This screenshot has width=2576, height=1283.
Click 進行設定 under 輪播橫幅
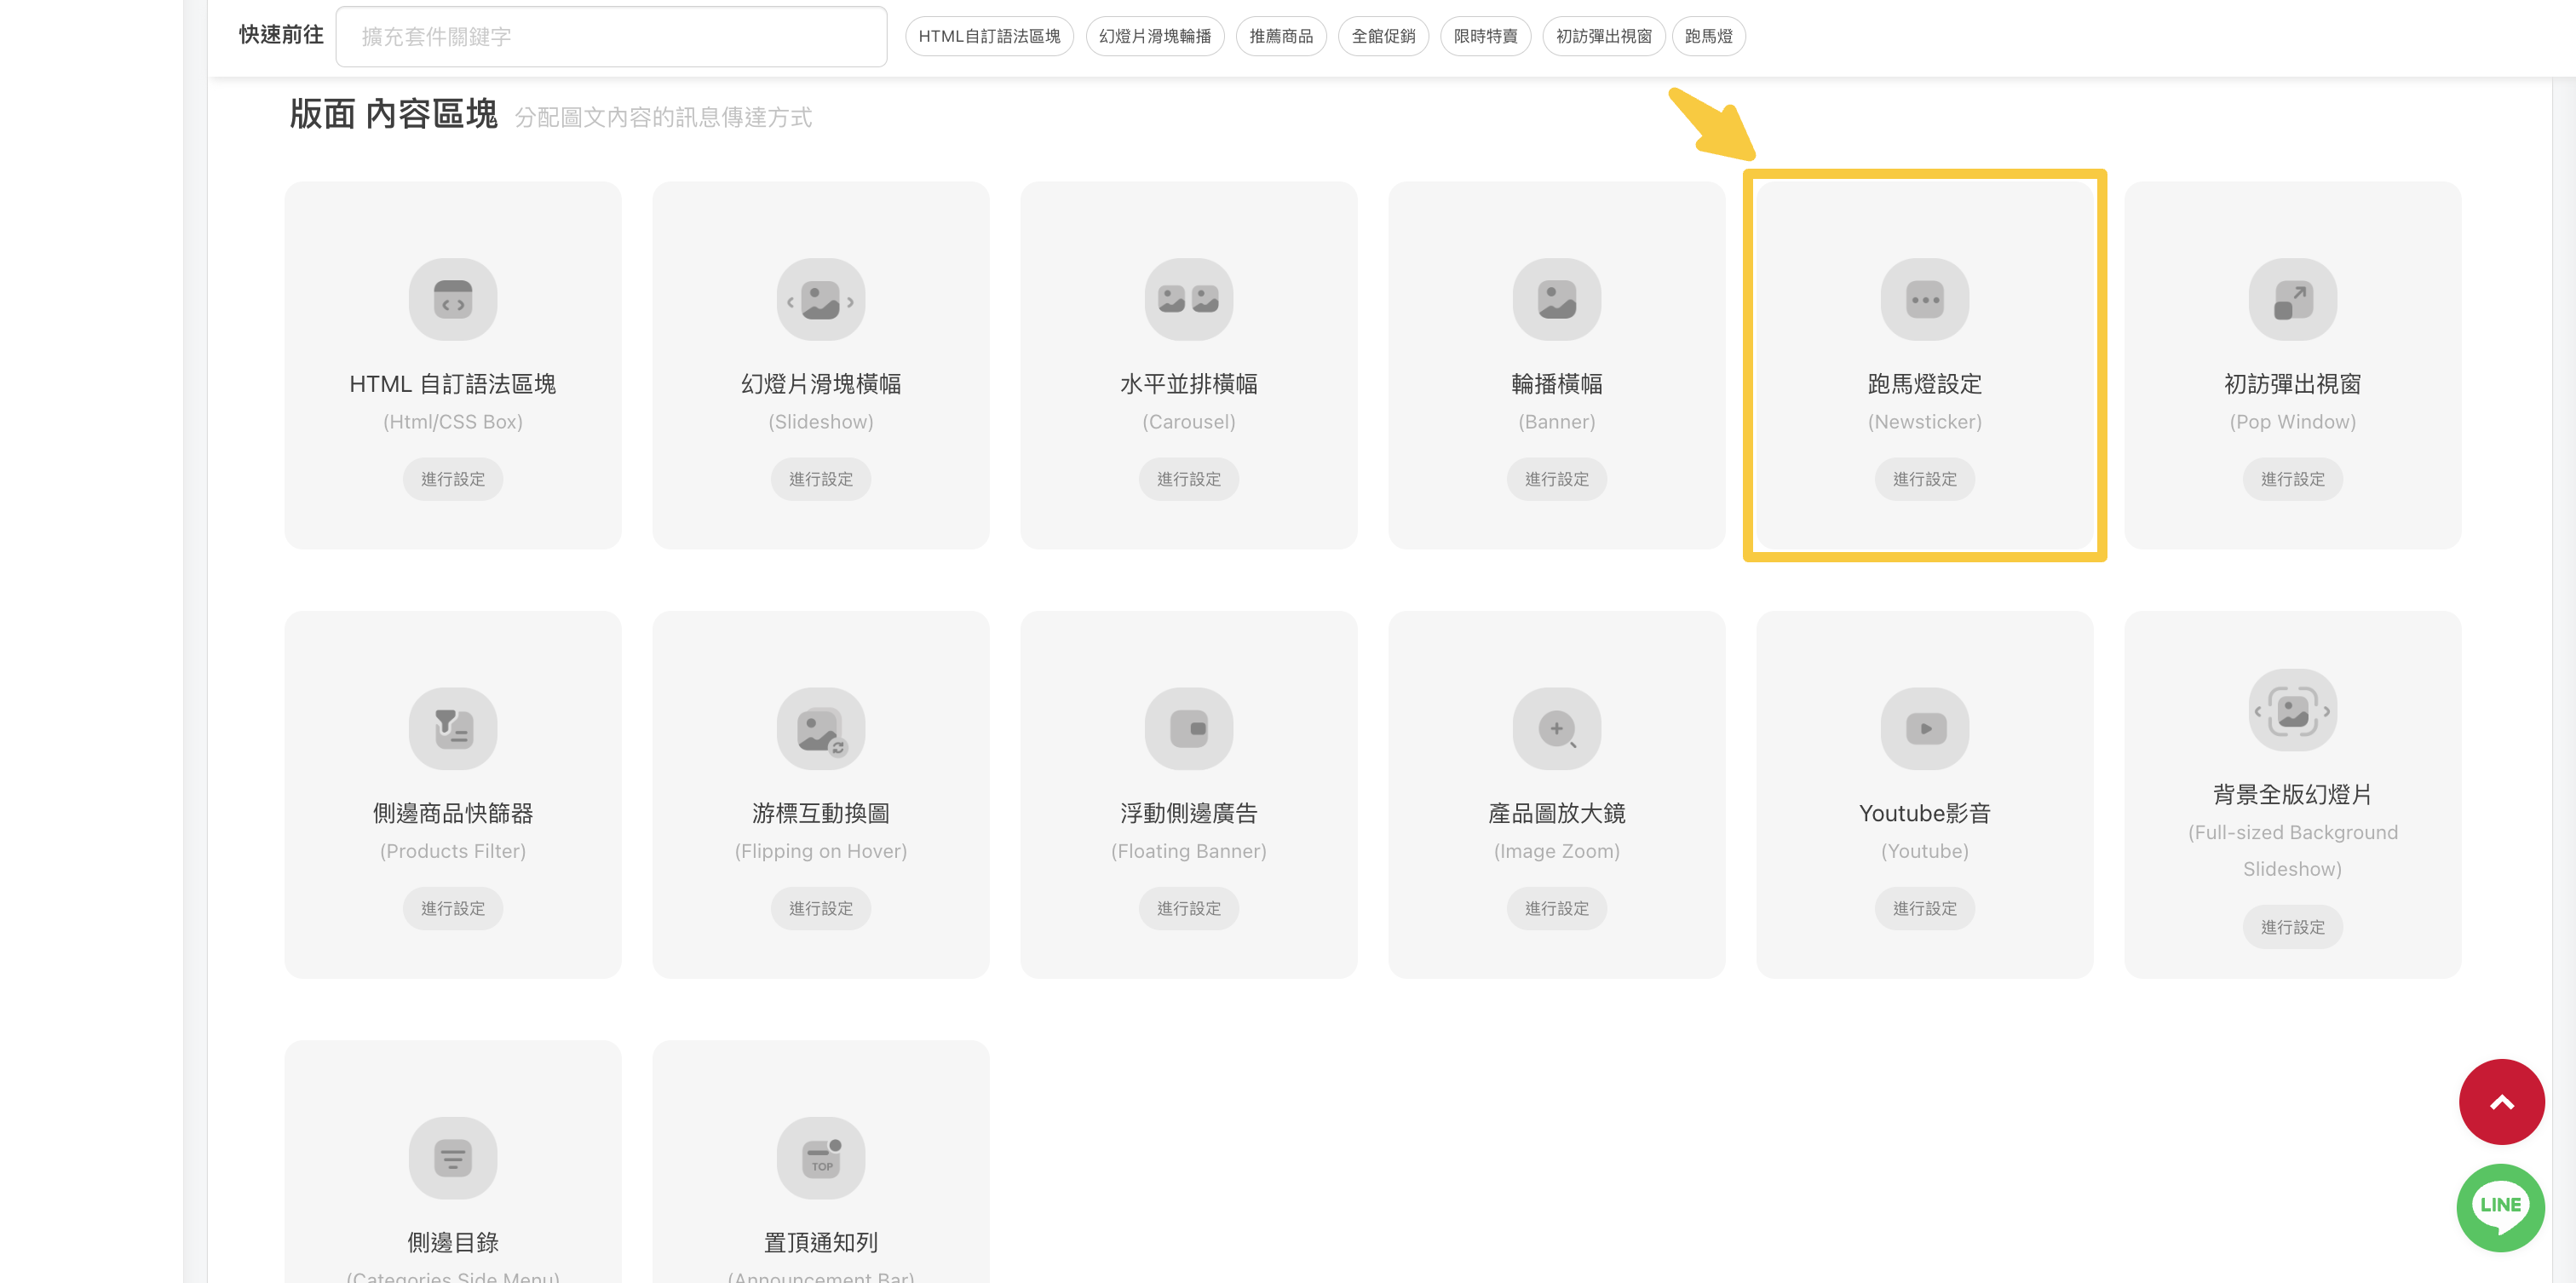[x=1557, y=479]
